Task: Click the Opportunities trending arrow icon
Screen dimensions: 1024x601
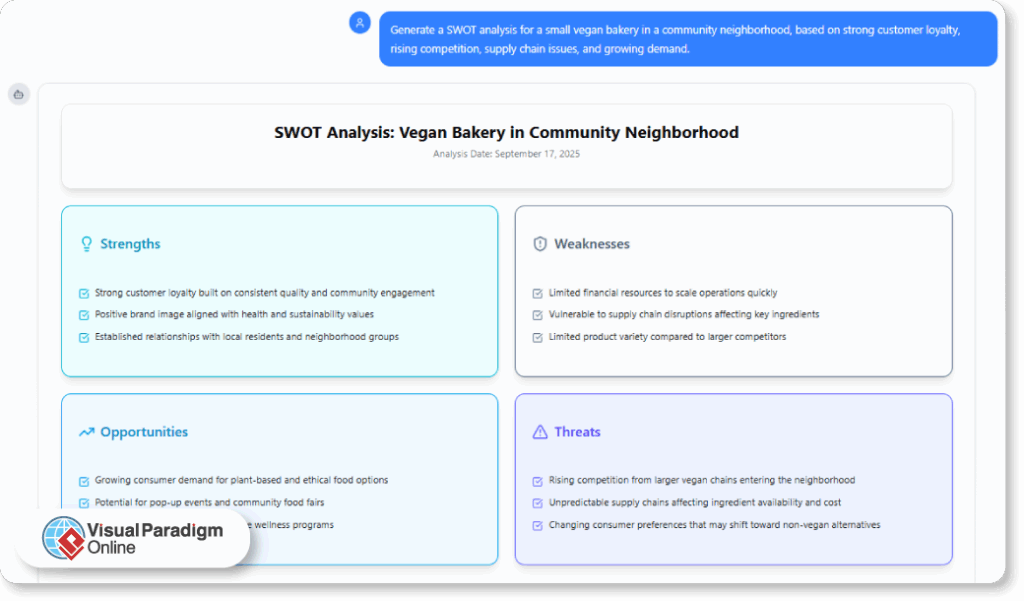Action: pos(86,432)
